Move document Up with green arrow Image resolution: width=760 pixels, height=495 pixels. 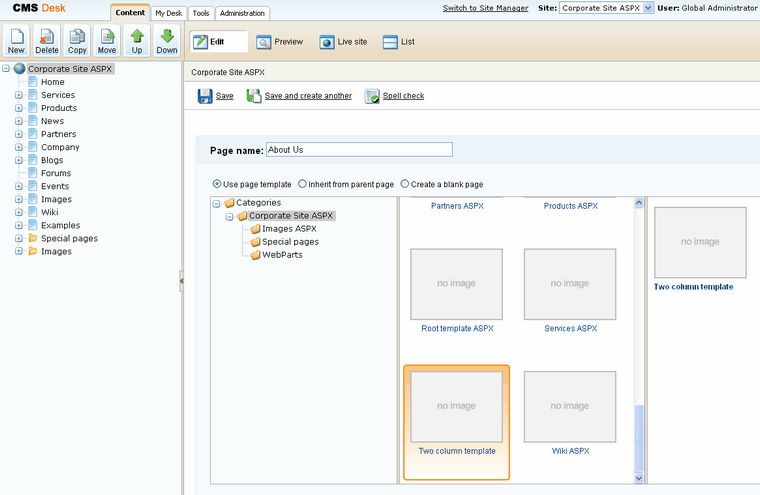coord(137,41)
